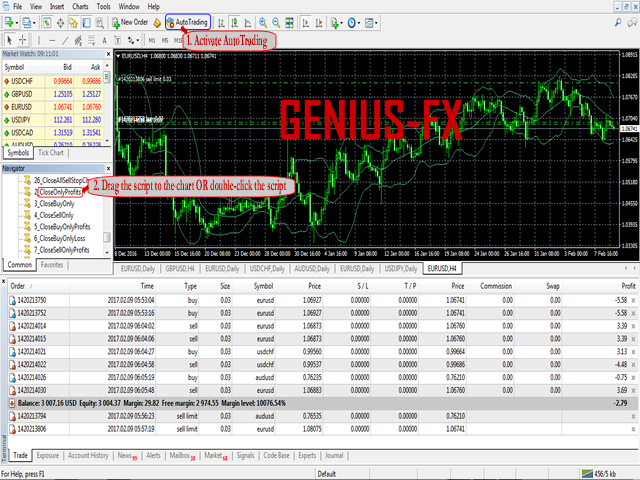Toggle the Navigator panel star icon
The width and height of the screenshot is (640, 480).
pyautogui.click(x=73, y=22)
